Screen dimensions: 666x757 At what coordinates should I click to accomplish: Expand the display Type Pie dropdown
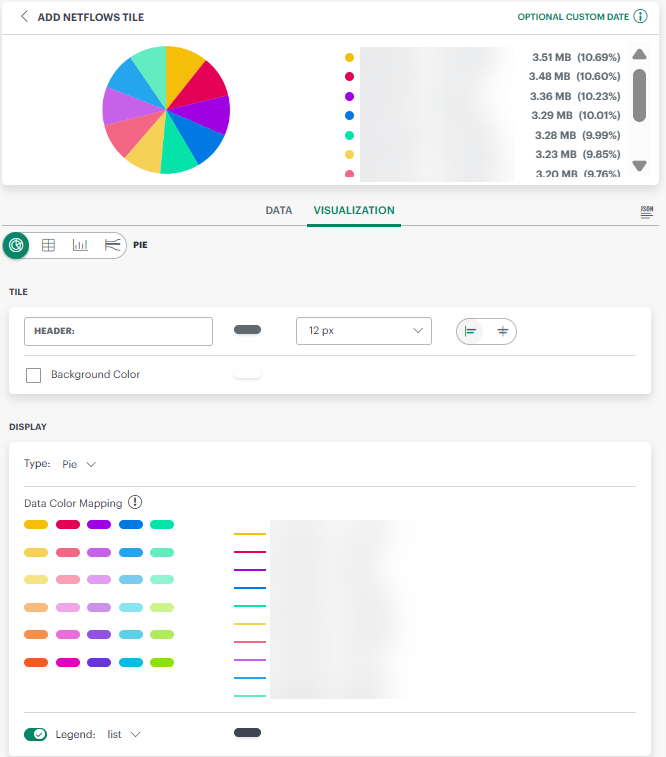[x=79, y=464]
